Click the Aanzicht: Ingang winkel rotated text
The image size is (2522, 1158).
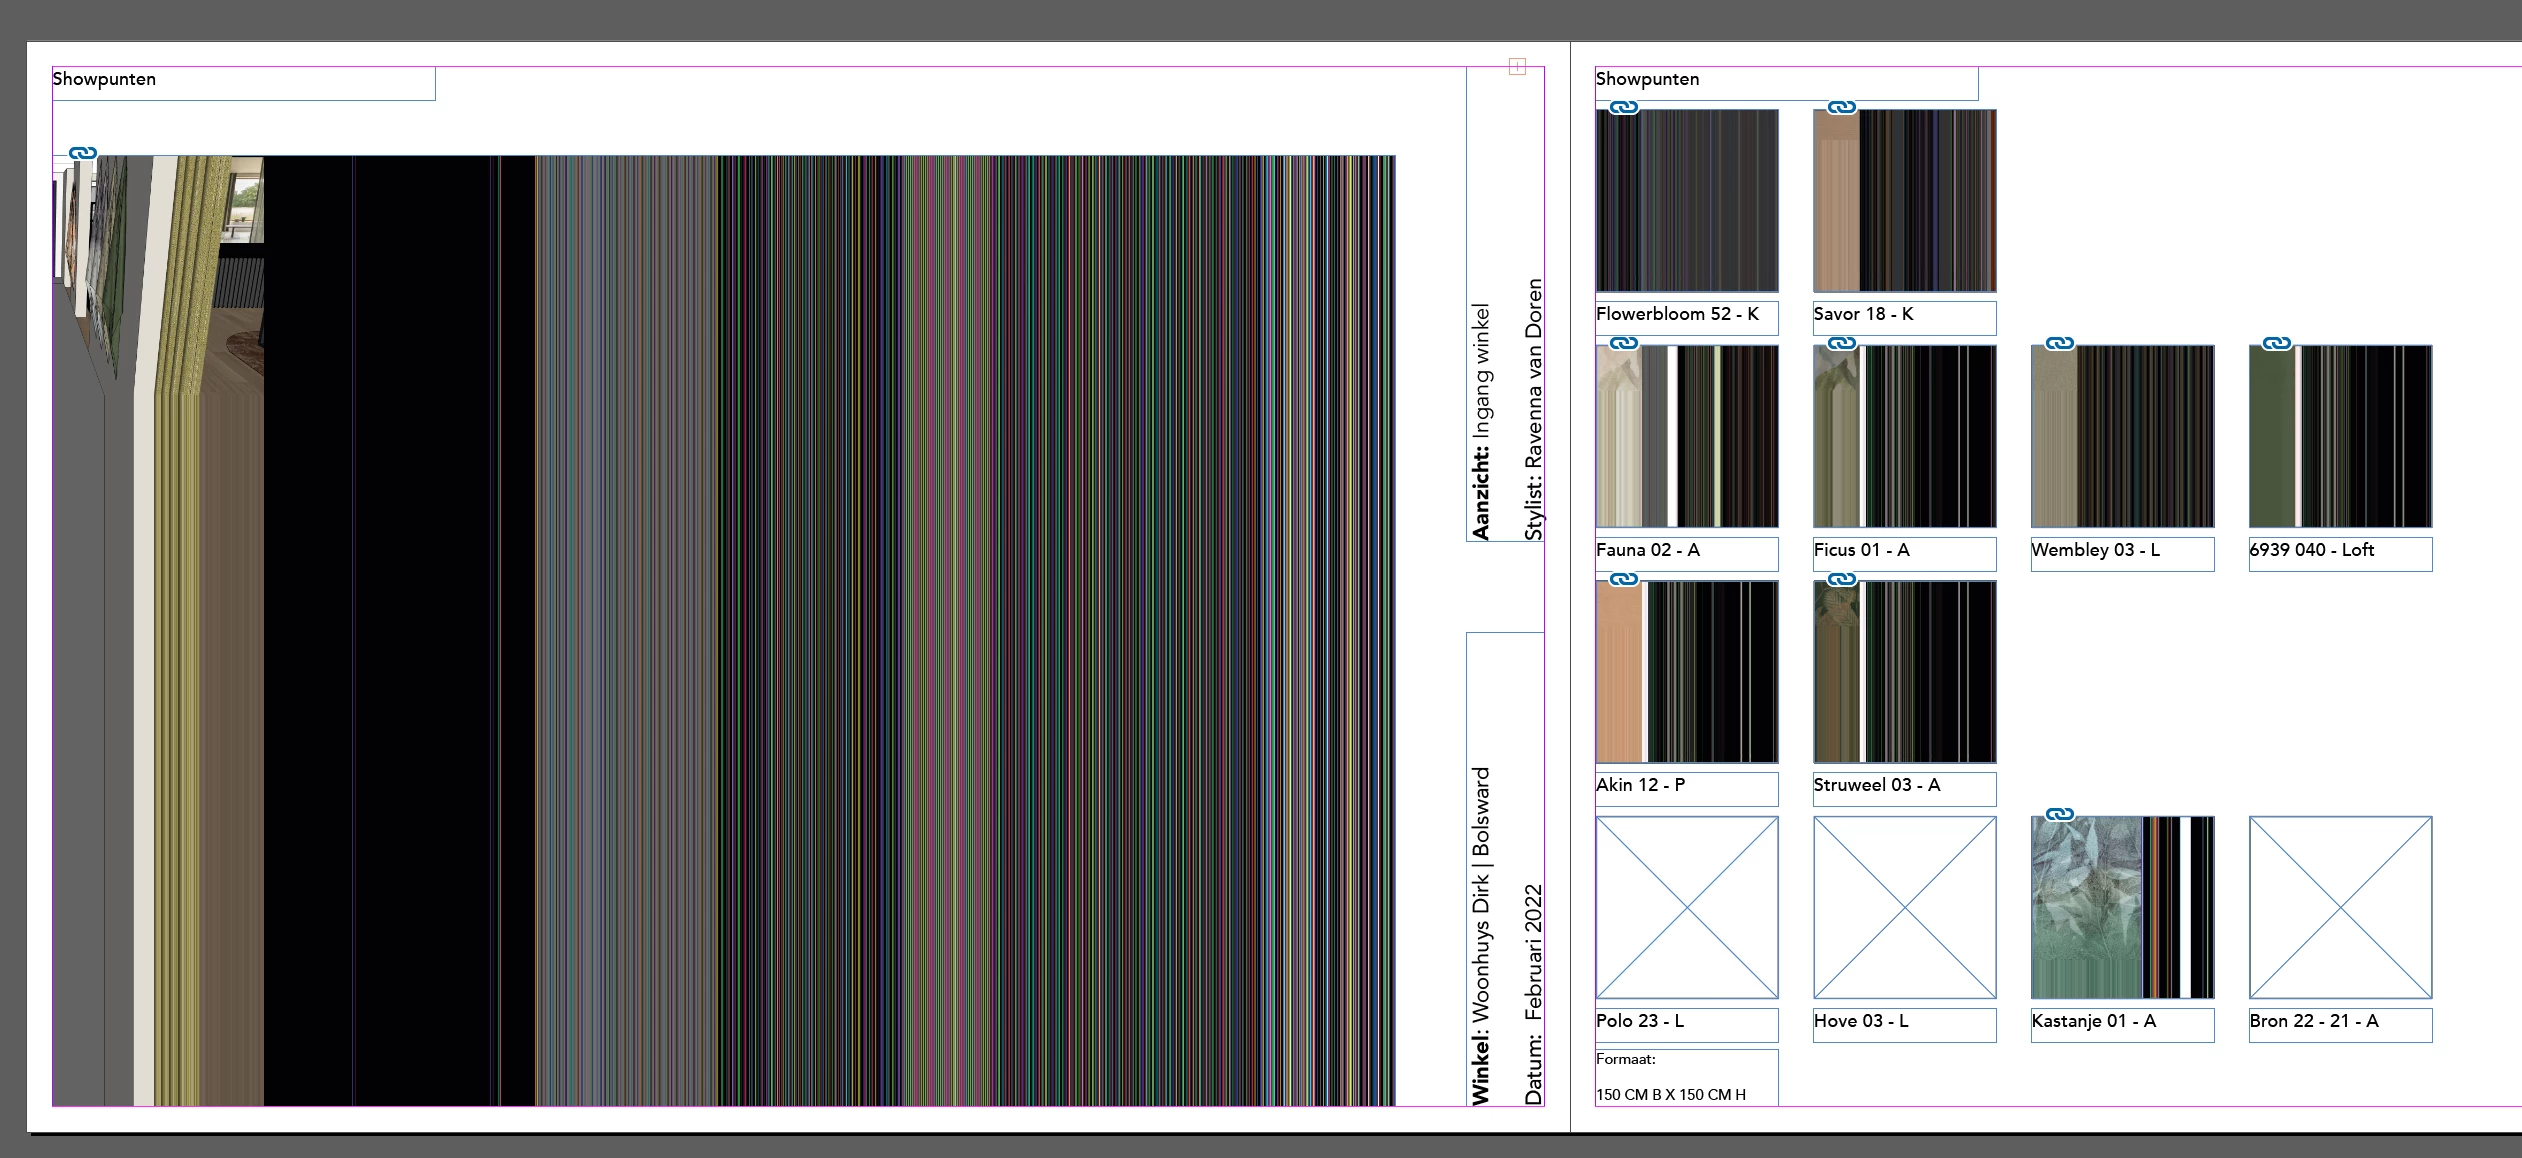1481,420
